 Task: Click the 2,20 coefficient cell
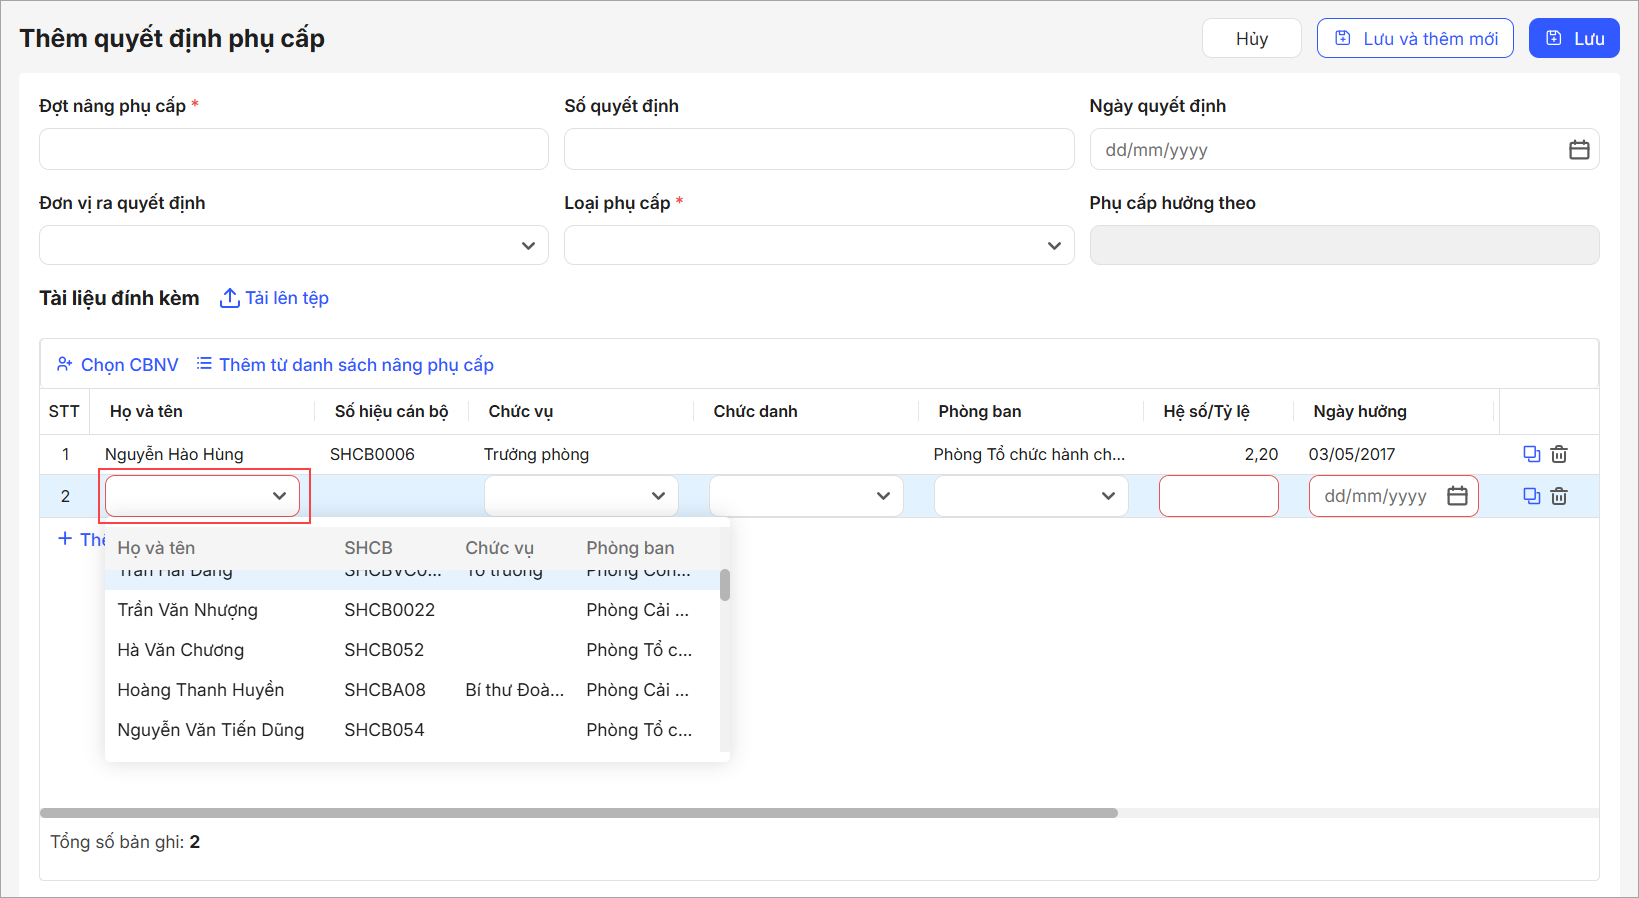coord(1261,454)
